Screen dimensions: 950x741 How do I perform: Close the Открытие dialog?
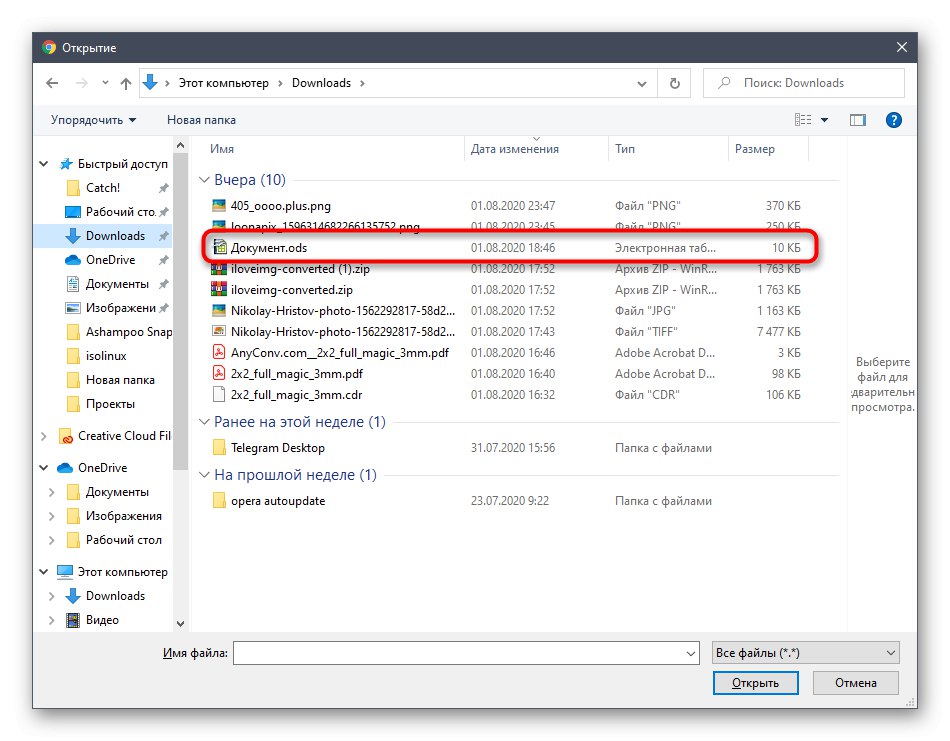click(x=902, y=47)
